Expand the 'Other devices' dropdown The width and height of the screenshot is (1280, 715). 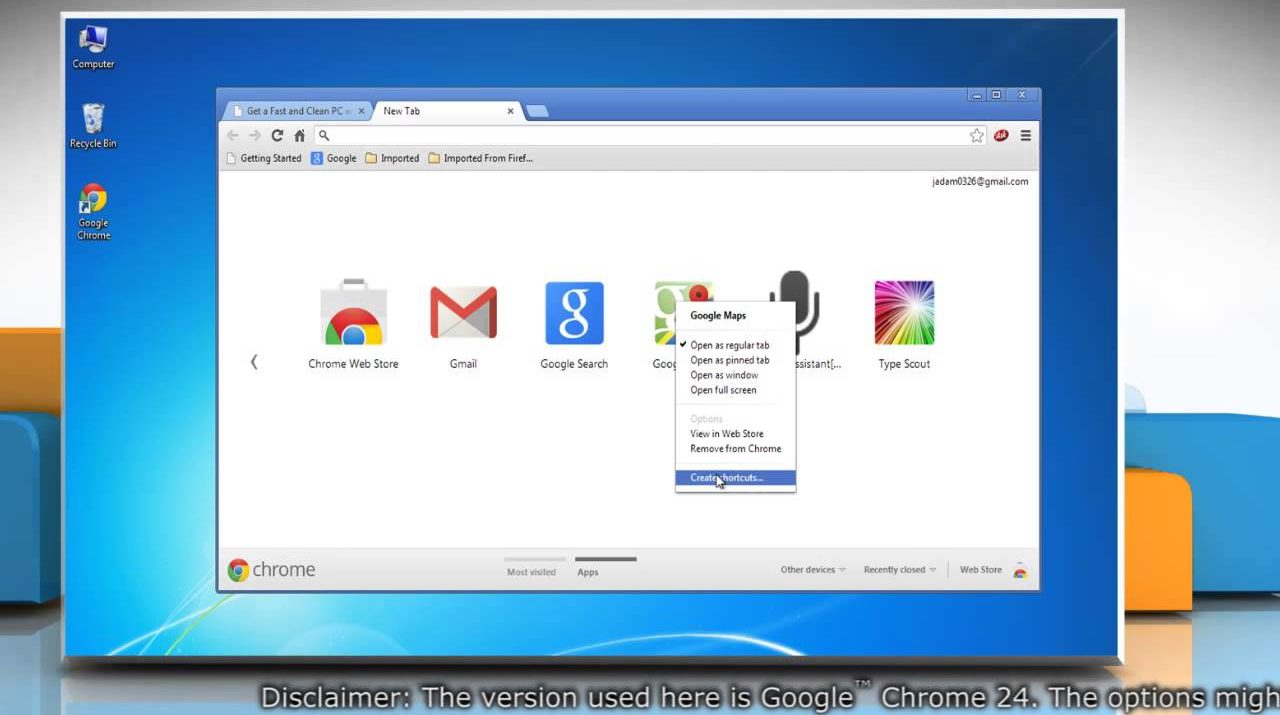tap(812, 570)
